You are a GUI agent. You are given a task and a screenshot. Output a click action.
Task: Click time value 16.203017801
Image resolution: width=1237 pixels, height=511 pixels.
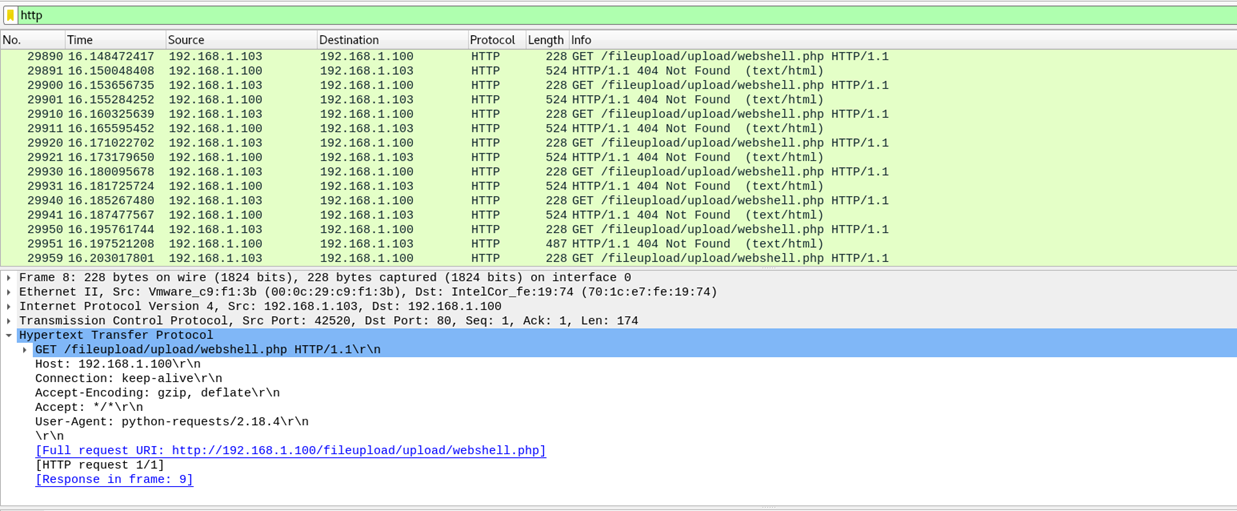click(x=111, y=258)
